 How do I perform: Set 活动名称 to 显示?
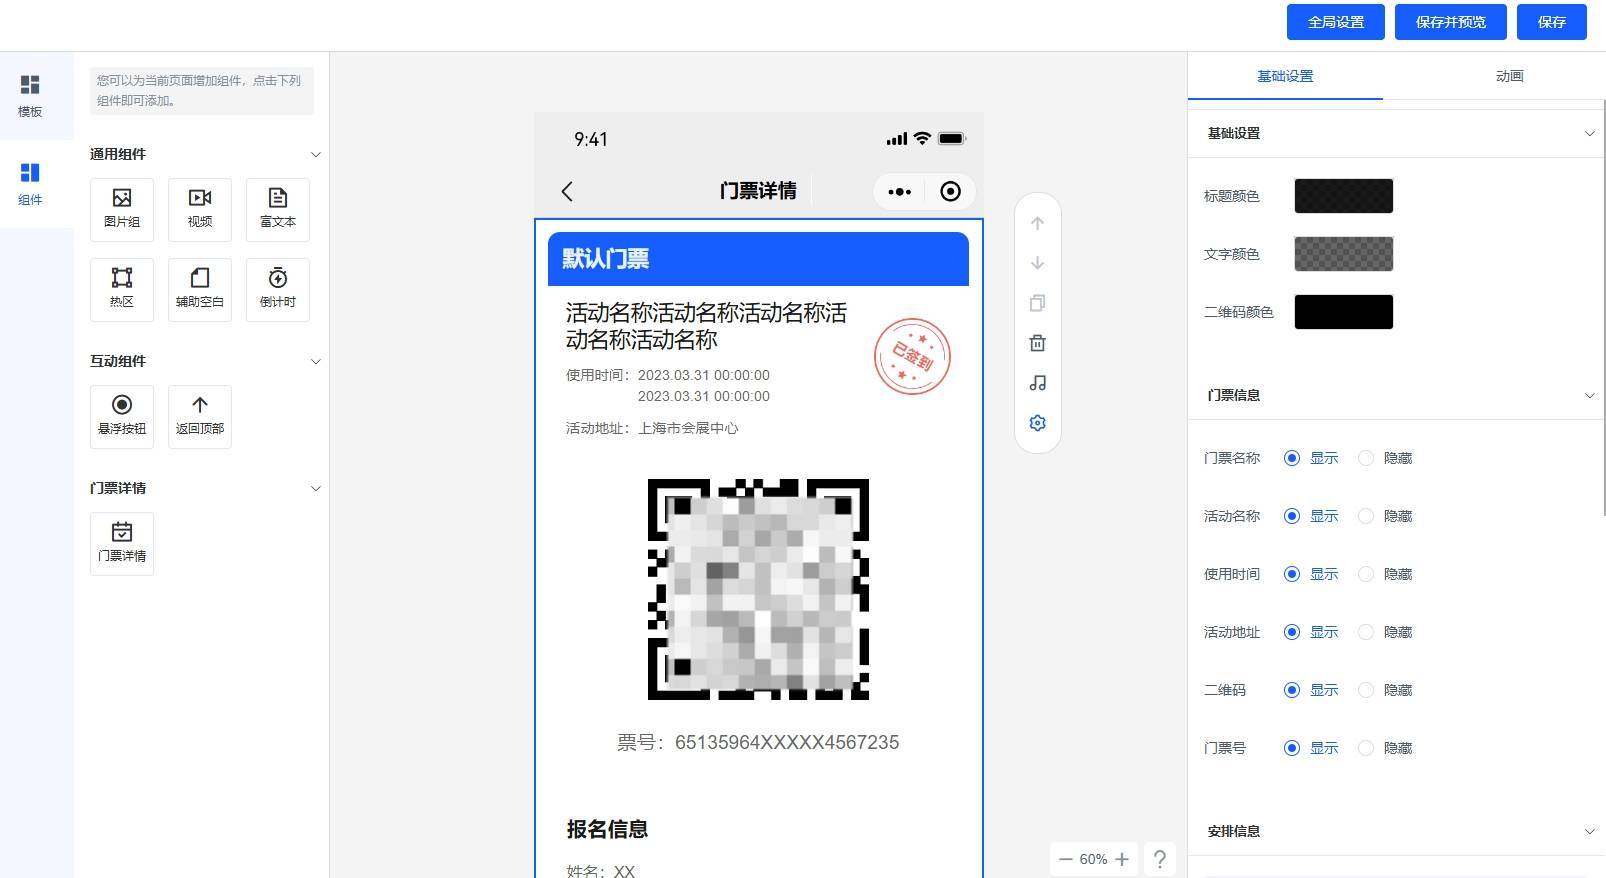[1311, 516]
